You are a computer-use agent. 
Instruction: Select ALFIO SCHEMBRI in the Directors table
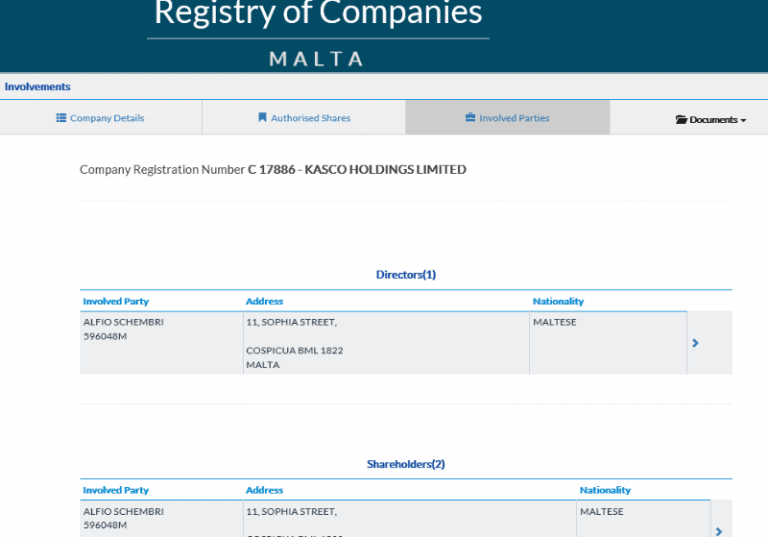(123, 322)
